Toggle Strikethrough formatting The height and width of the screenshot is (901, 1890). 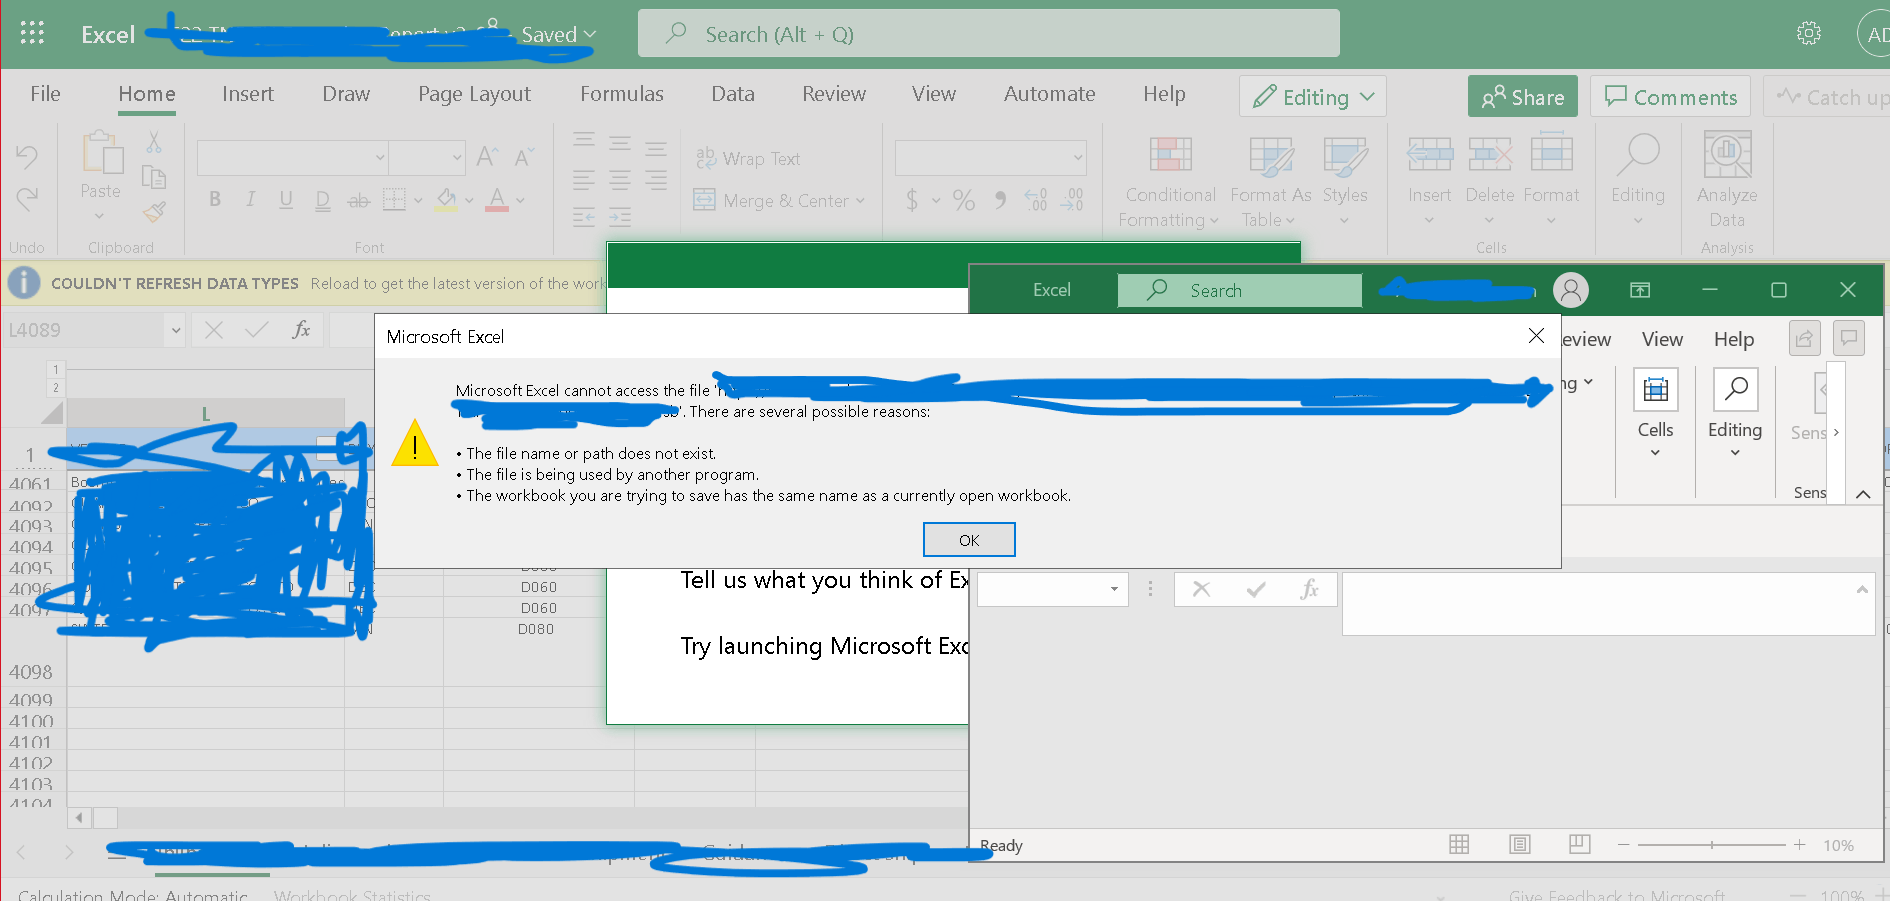point(358,200)
